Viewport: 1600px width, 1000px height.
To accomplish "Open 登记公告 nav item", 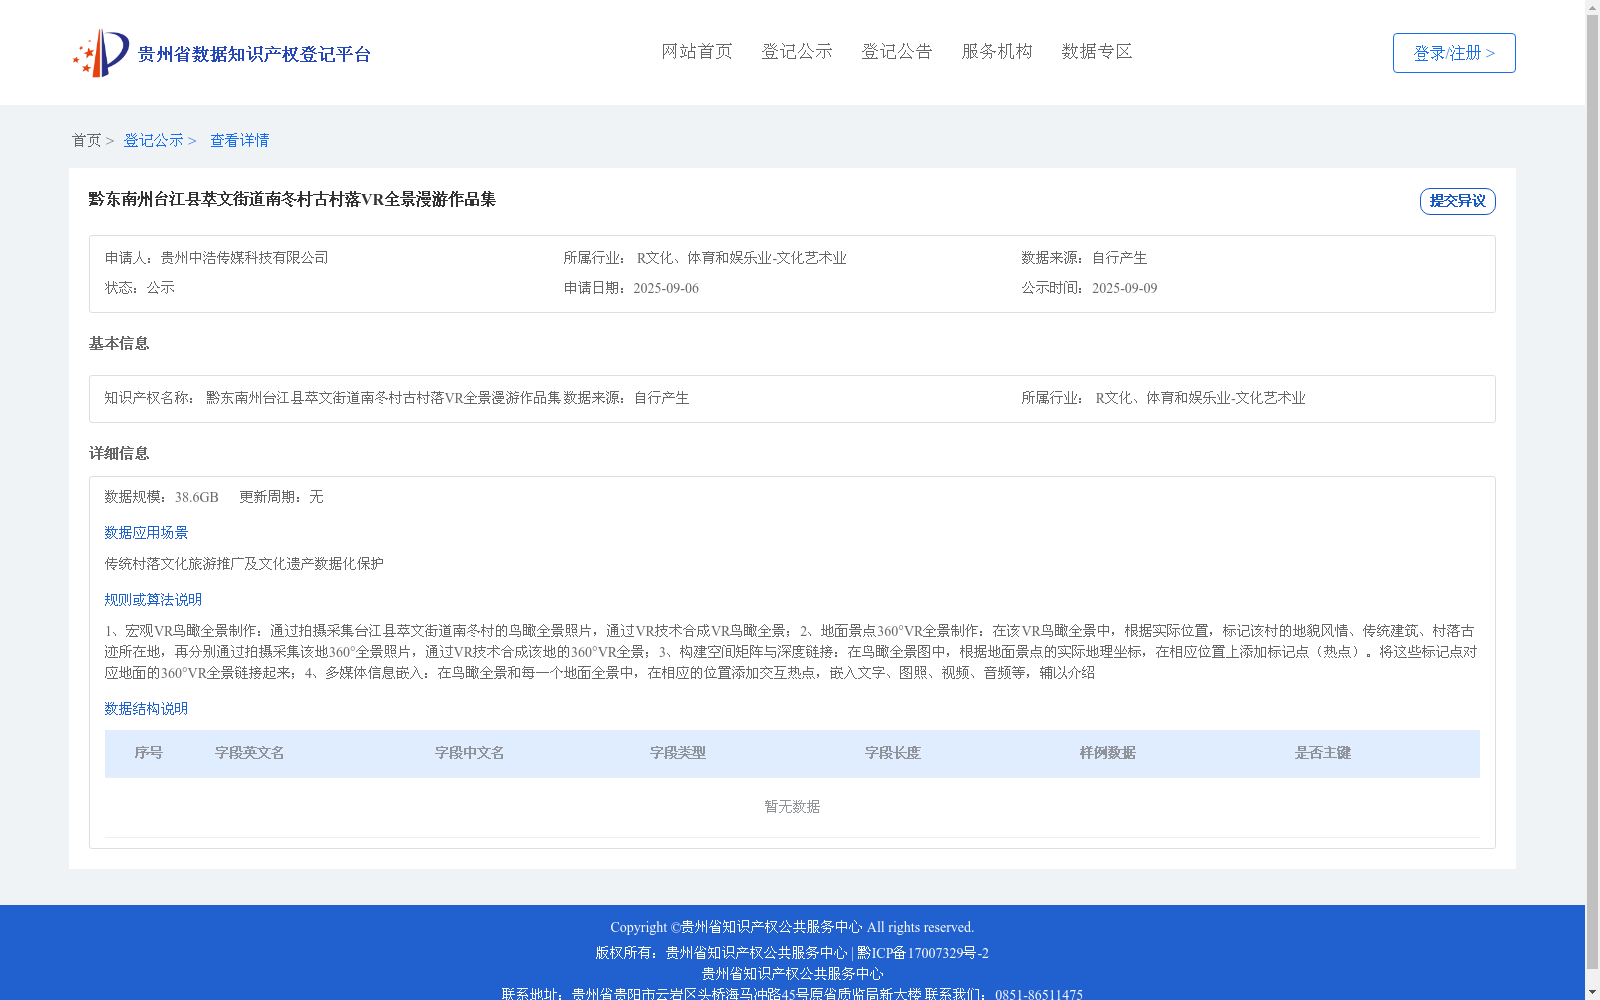I will coord(897,51).
